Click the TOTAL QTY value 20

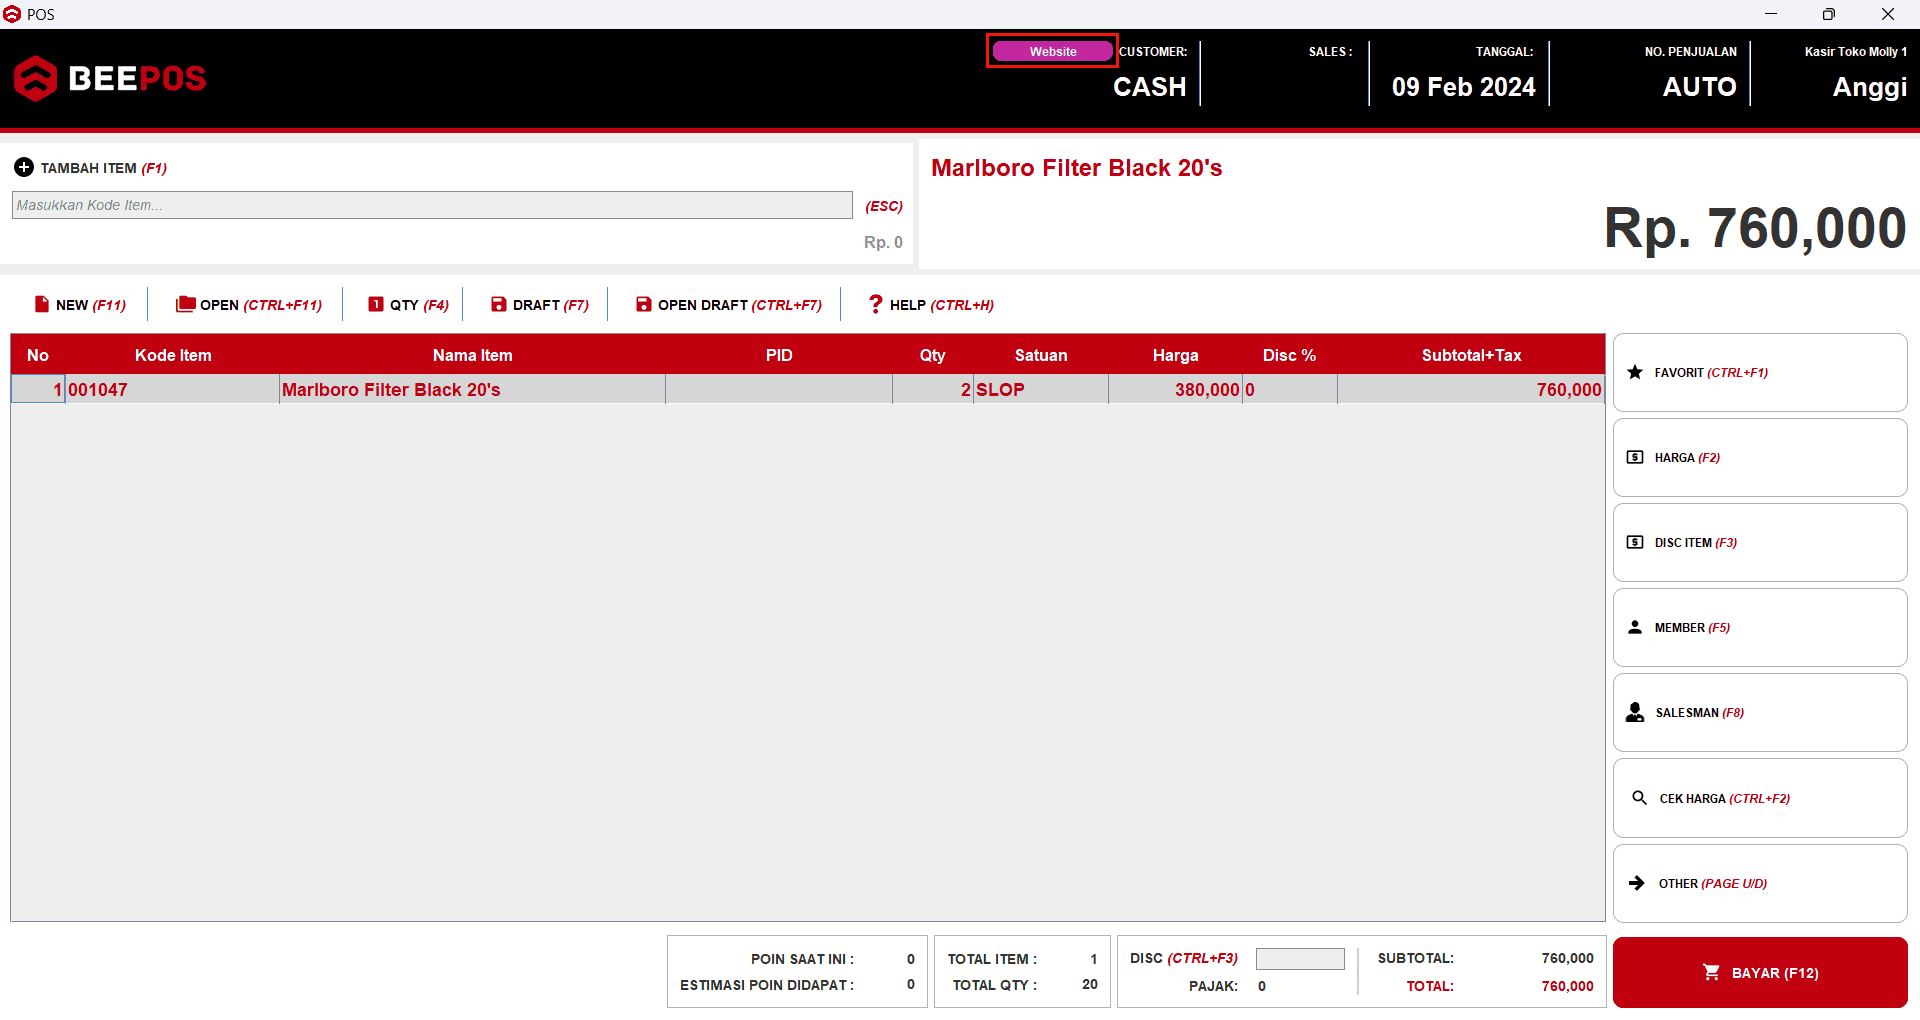click(1090, 984)
